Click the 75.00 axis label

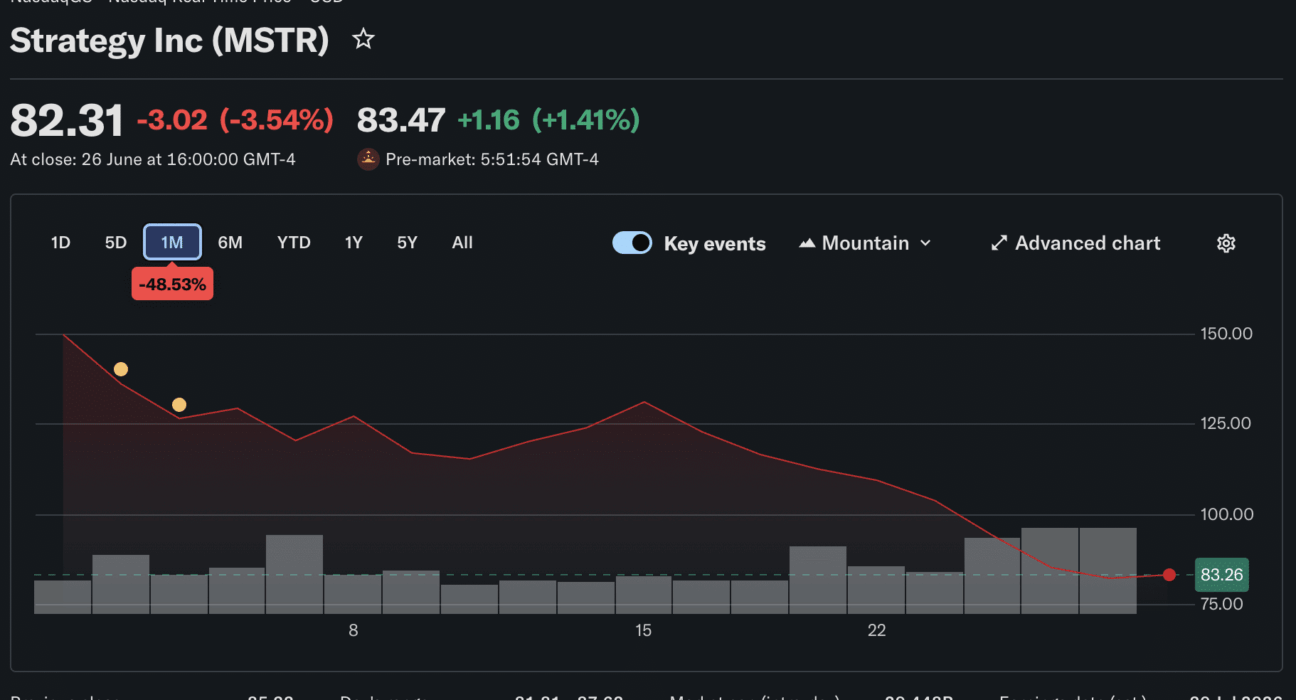click(x=1221, y=604)
